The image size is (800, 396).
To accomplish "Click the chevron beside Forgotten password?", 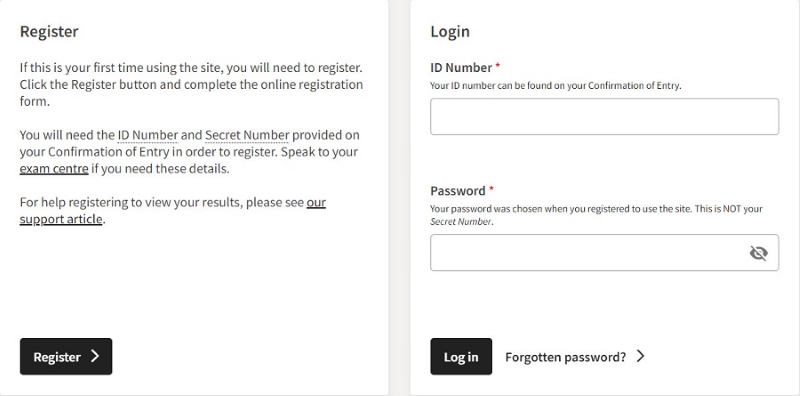I will pyautogui.click(x=641, y=356).
